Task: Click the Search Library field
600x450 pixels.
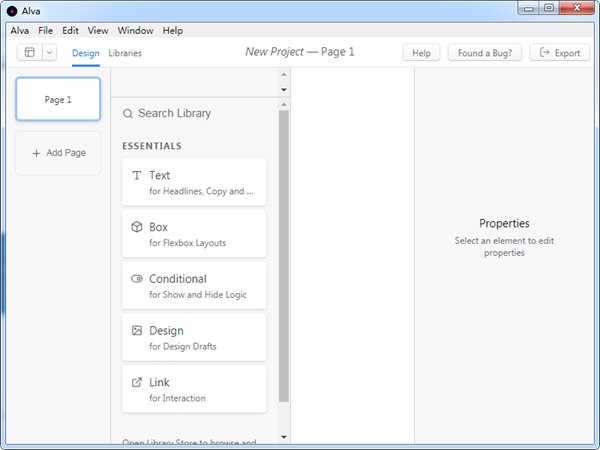Action: (195, 113)
